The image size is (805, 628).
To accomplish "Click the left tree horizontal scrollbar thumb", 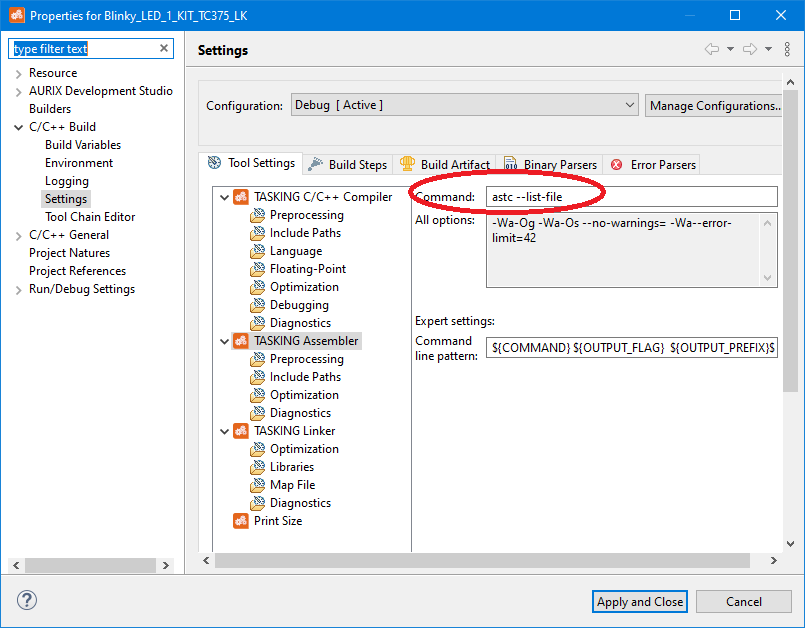I will pos(90,565).
